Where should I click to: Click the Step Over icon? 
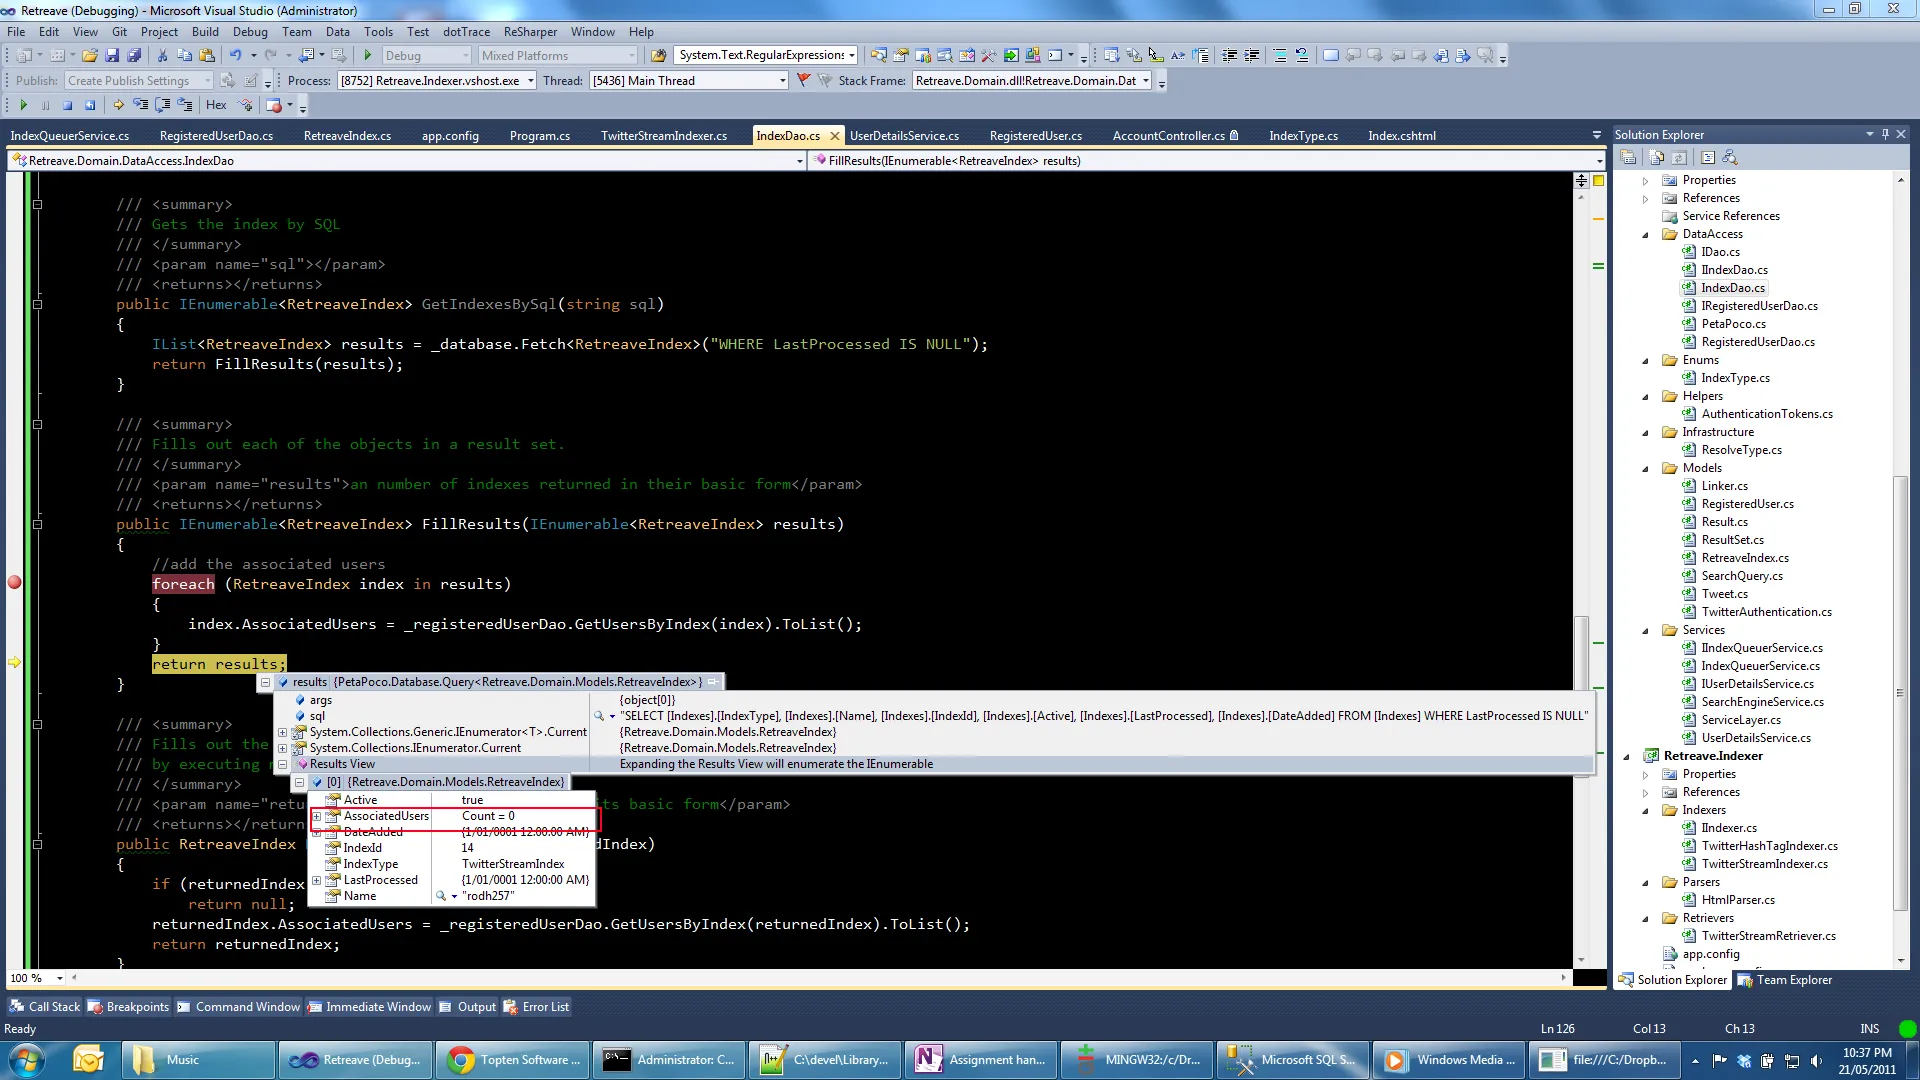(163, 105)
